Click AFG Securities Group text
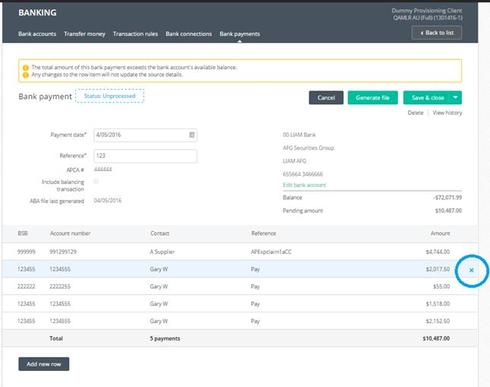This screenshot has width=490, height=387. (x=308, y=148)
